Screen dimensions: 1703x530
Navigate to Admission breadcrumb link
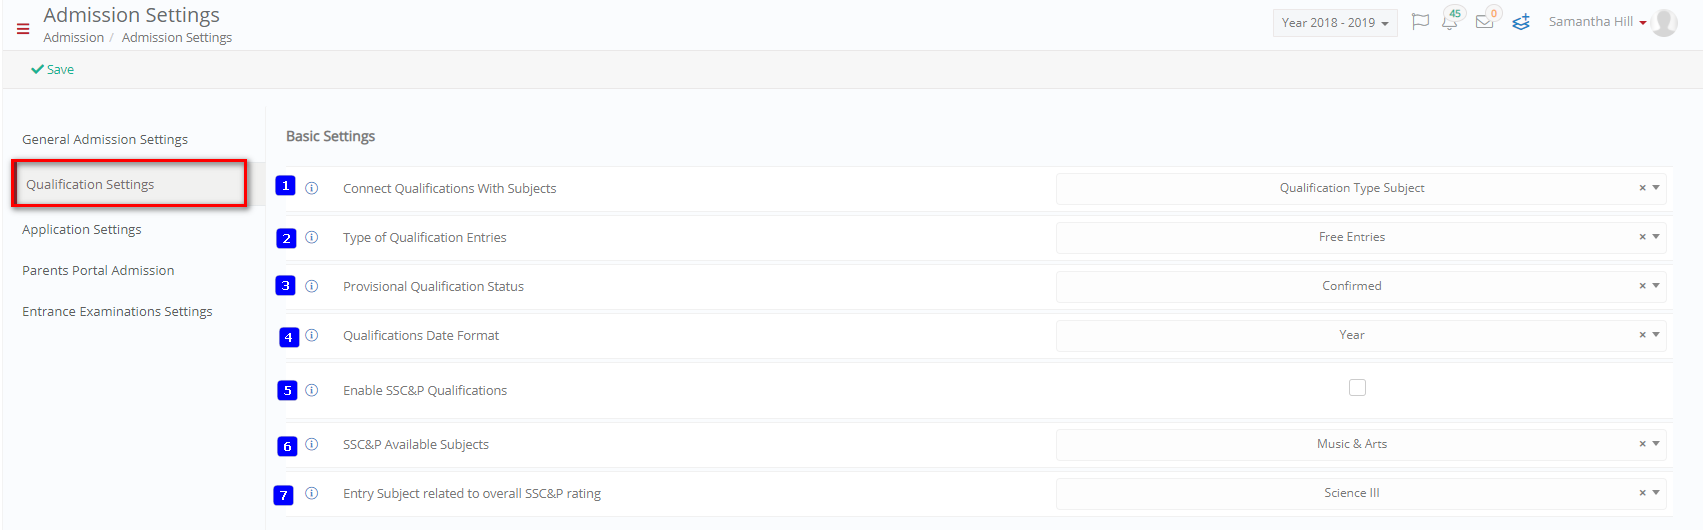74,38
